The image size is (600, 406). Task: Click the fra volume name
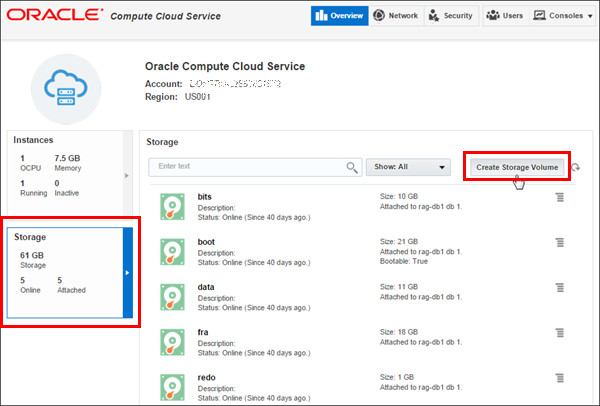[203, 332]
